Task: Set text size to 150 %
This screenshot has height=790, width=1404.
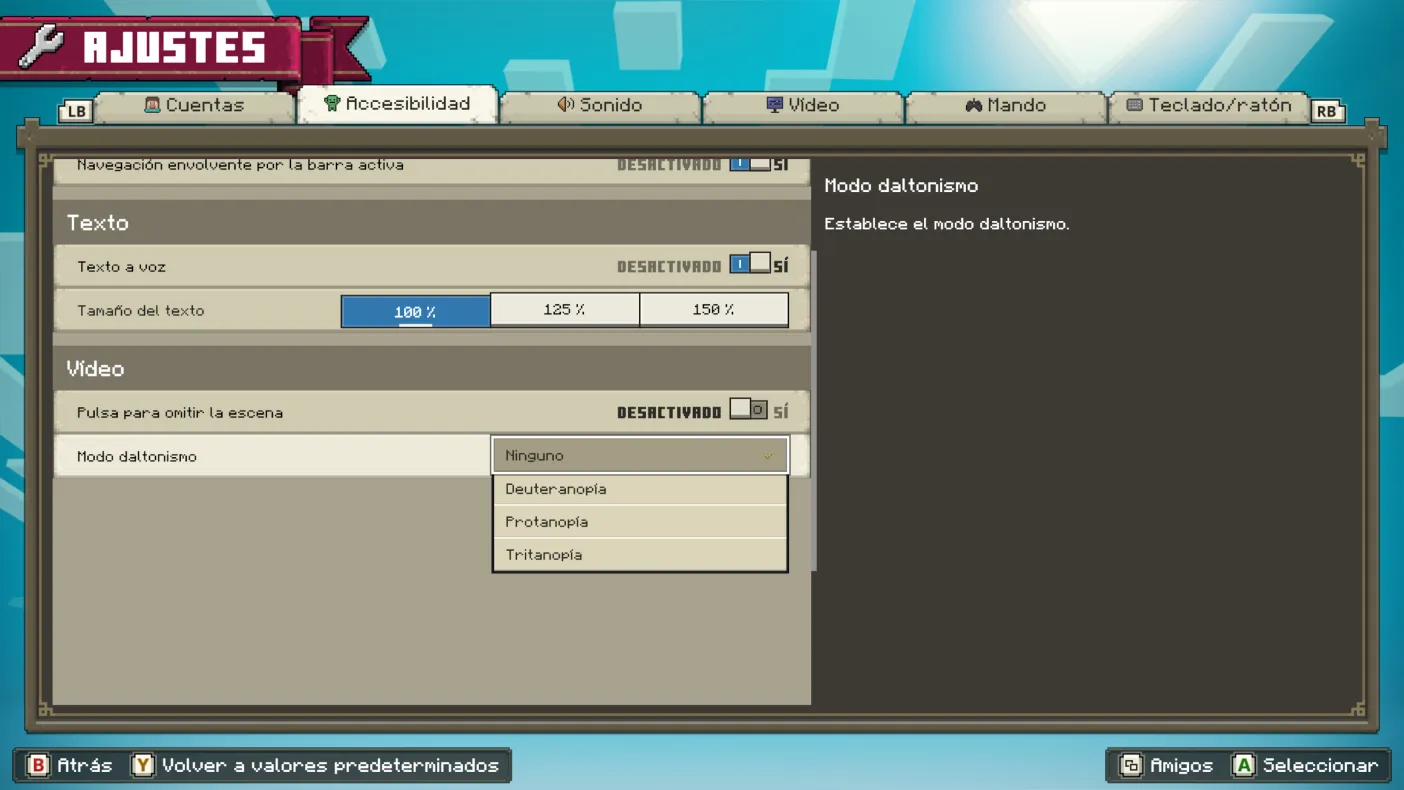Action: pyautogui.click(x=713, y=310)
